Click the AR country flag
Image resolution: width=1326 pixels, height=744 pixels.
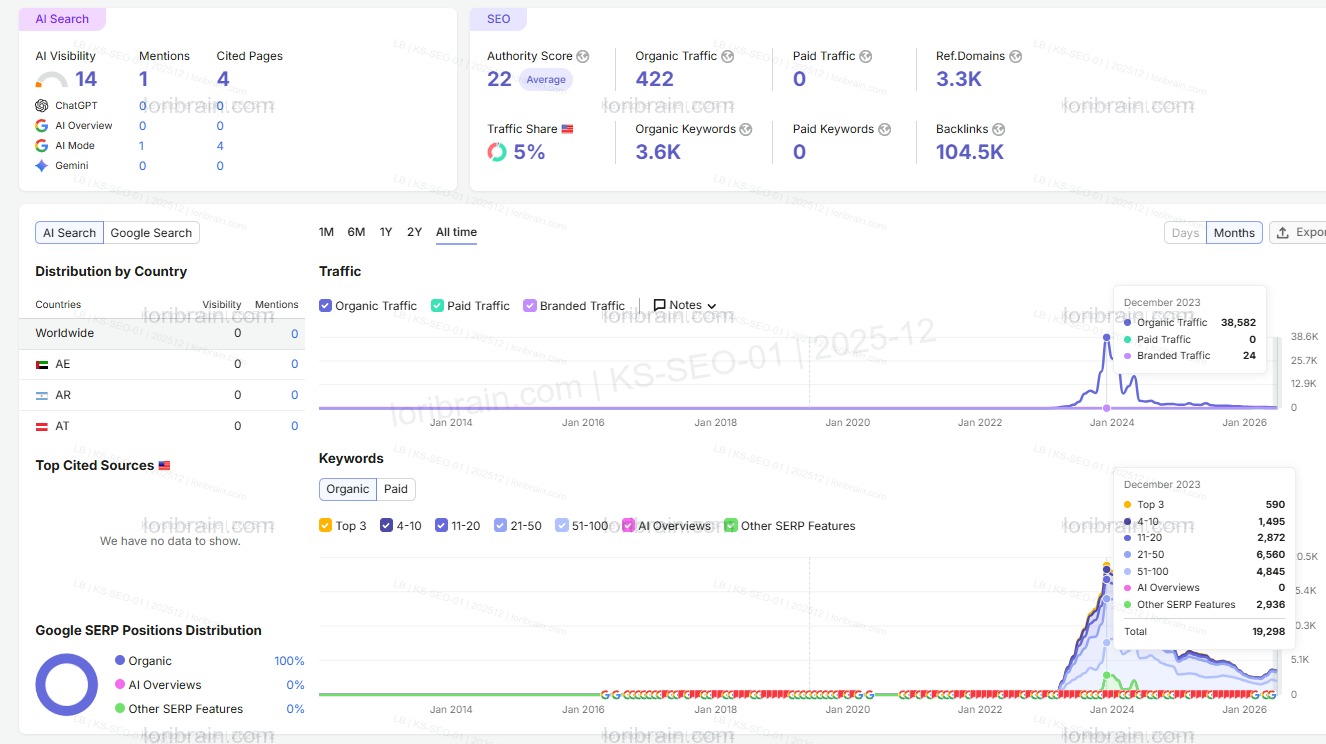pyautogui.click(x=42, y=396)
